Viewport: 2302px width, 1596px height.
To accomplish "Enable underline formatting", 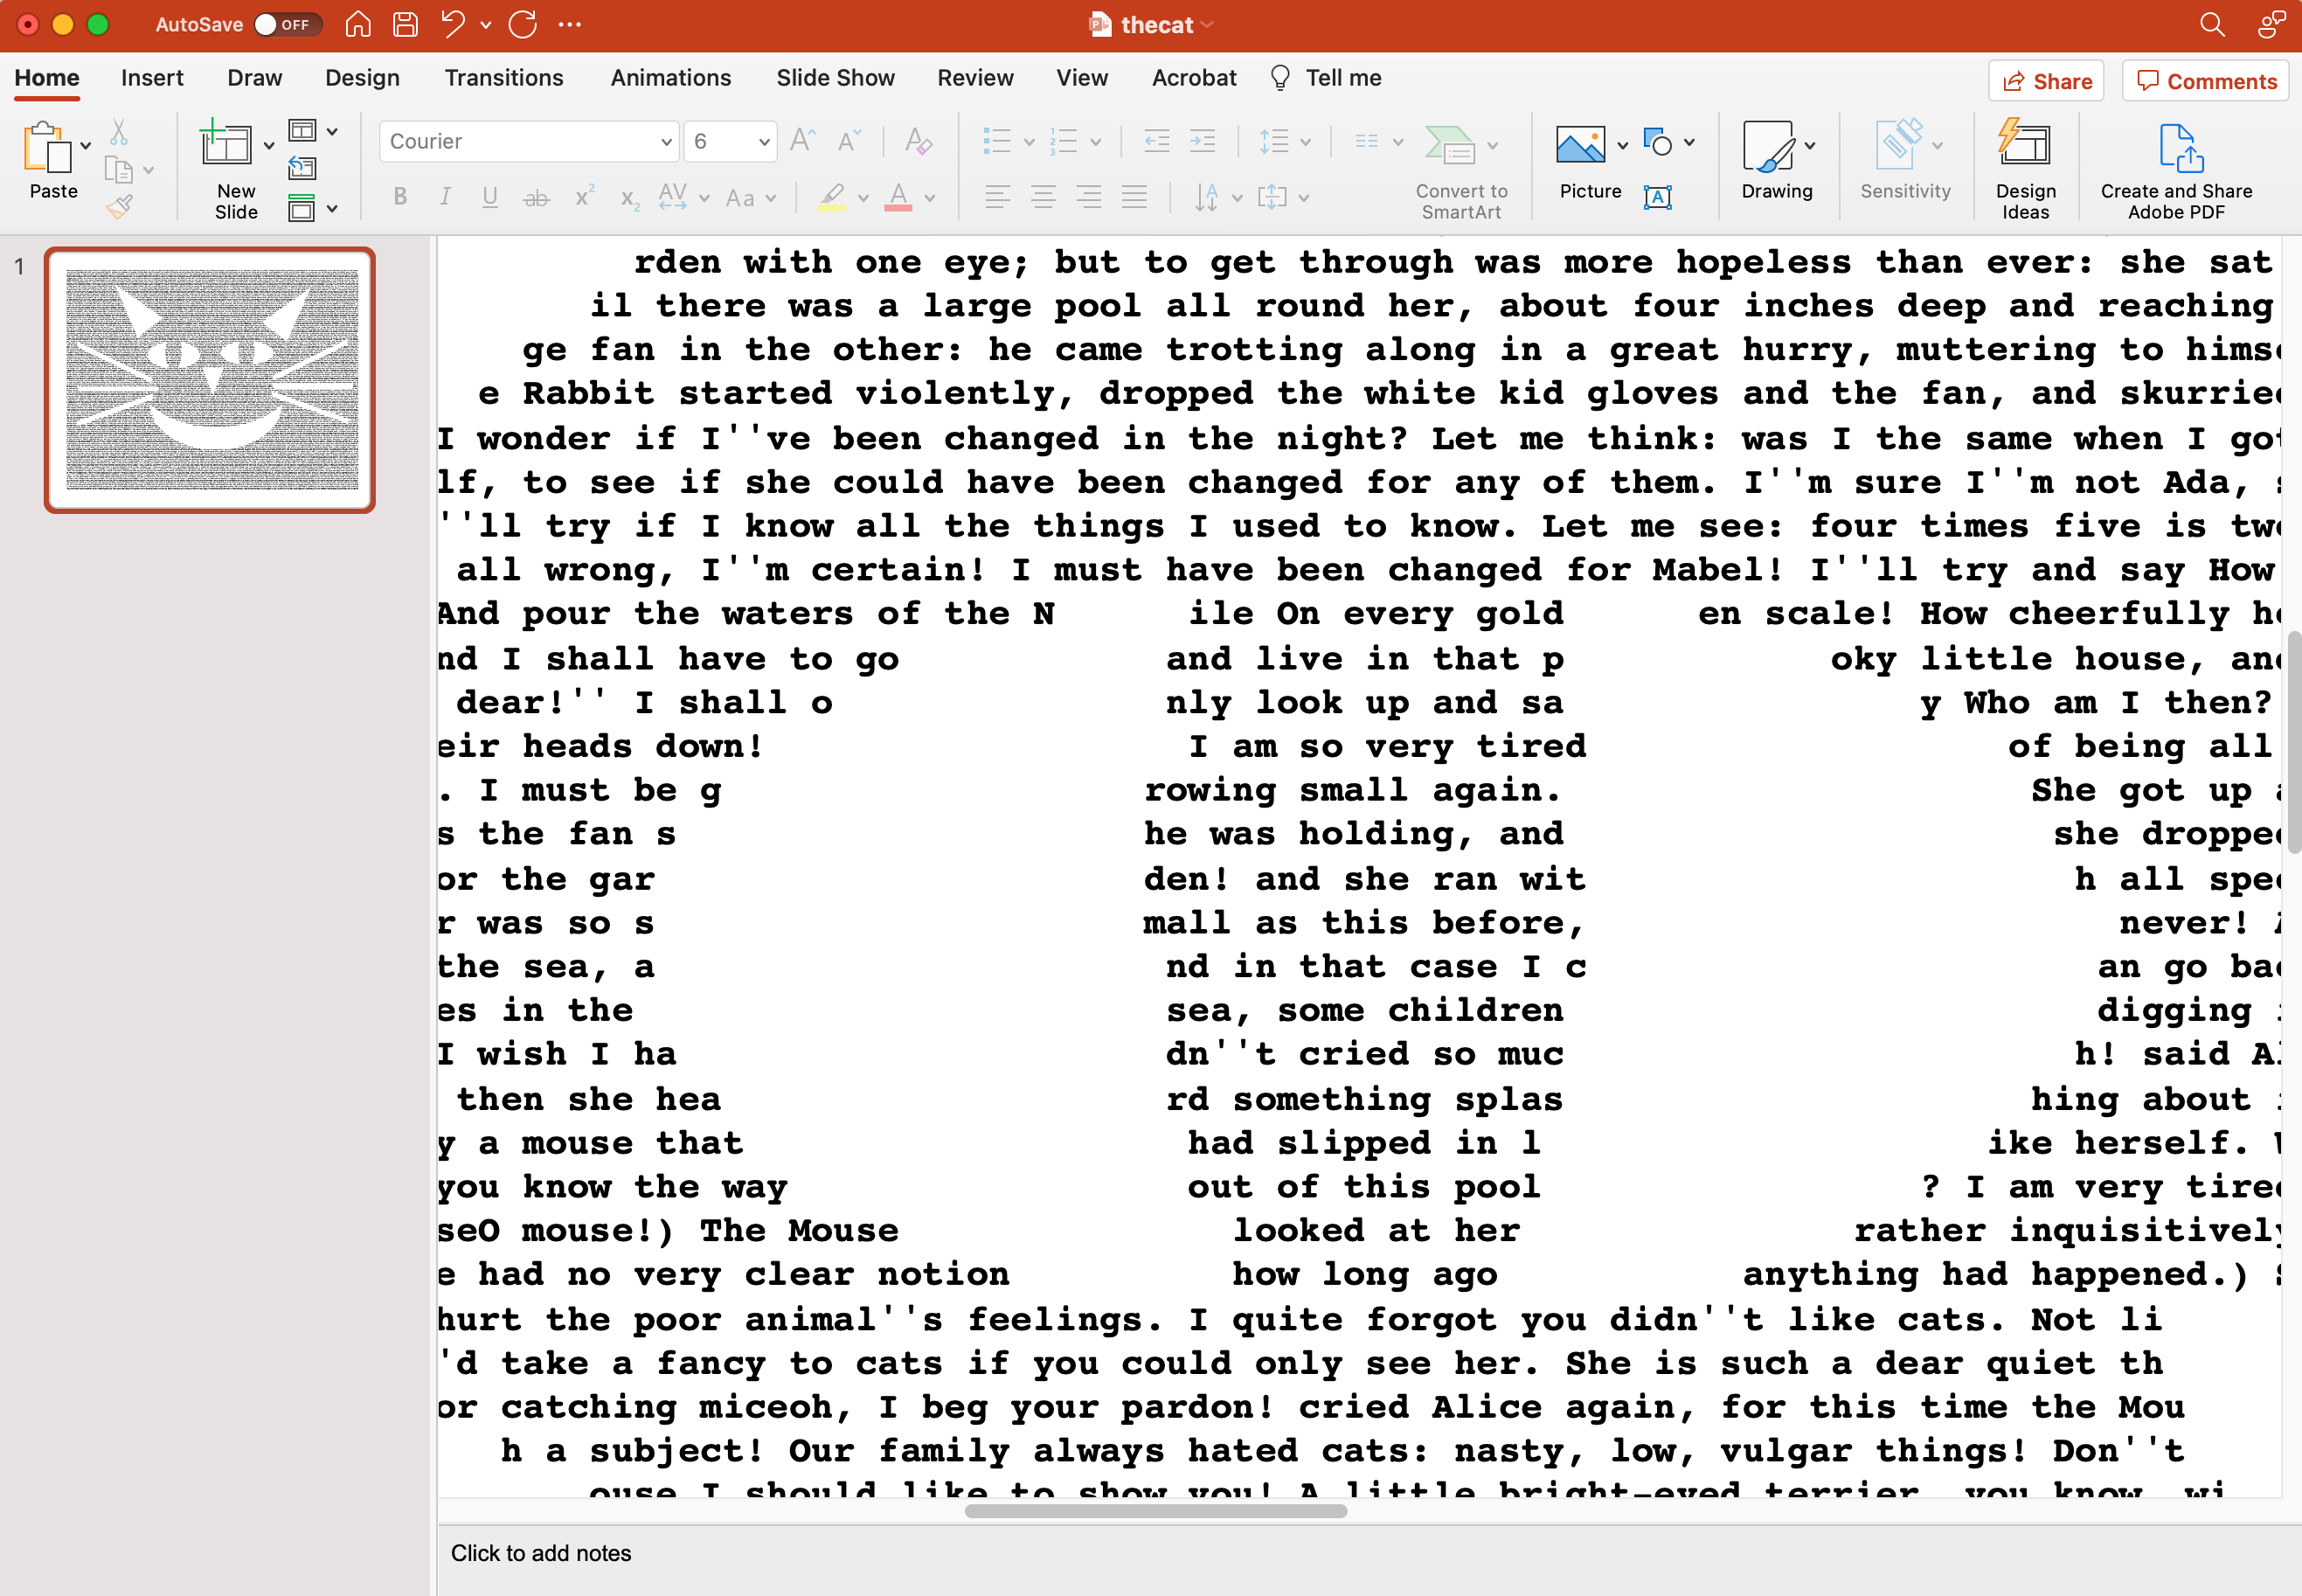I will 489,196.
